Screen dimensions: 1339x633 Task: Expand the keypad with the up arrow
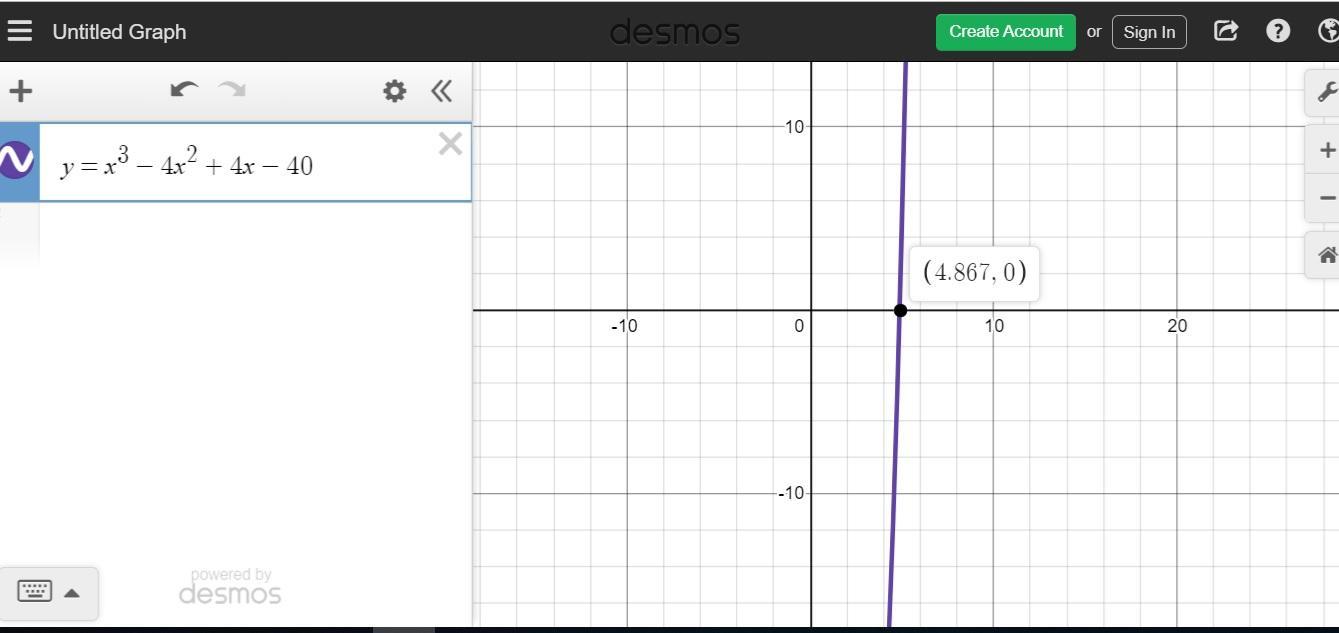[72, 592]
